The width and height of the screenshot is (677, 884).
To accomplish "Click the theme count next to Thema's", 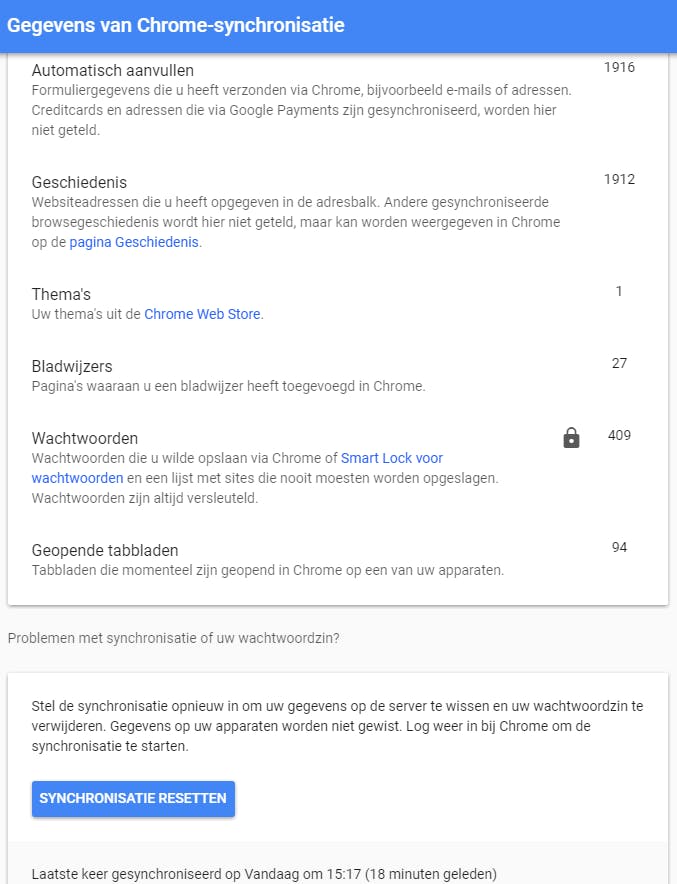I will [x=619, y=291].
